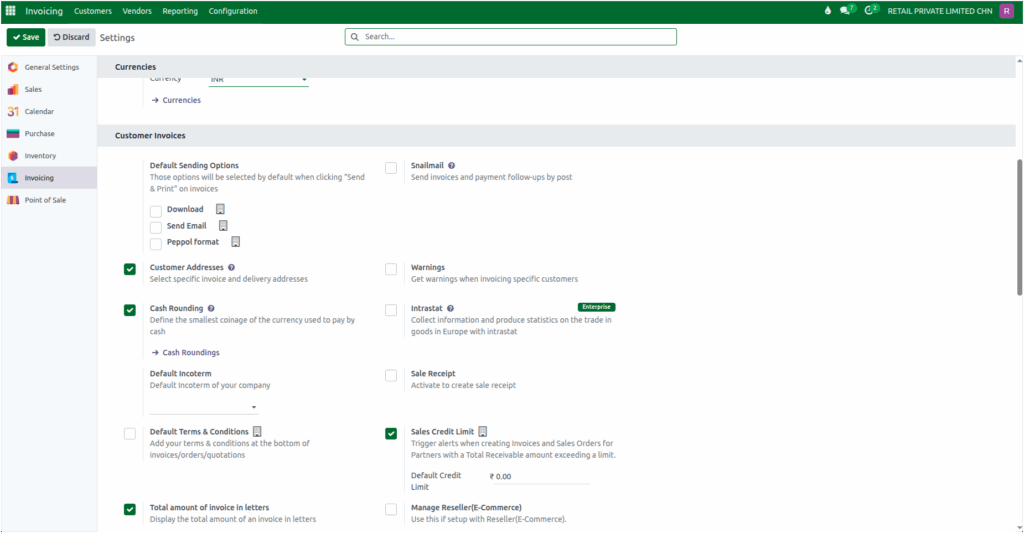This screenshot has height=533, width=1024.
Task: Click RETAIL PRIVATE LIMITED CHN company switcher
Action: 940,11
